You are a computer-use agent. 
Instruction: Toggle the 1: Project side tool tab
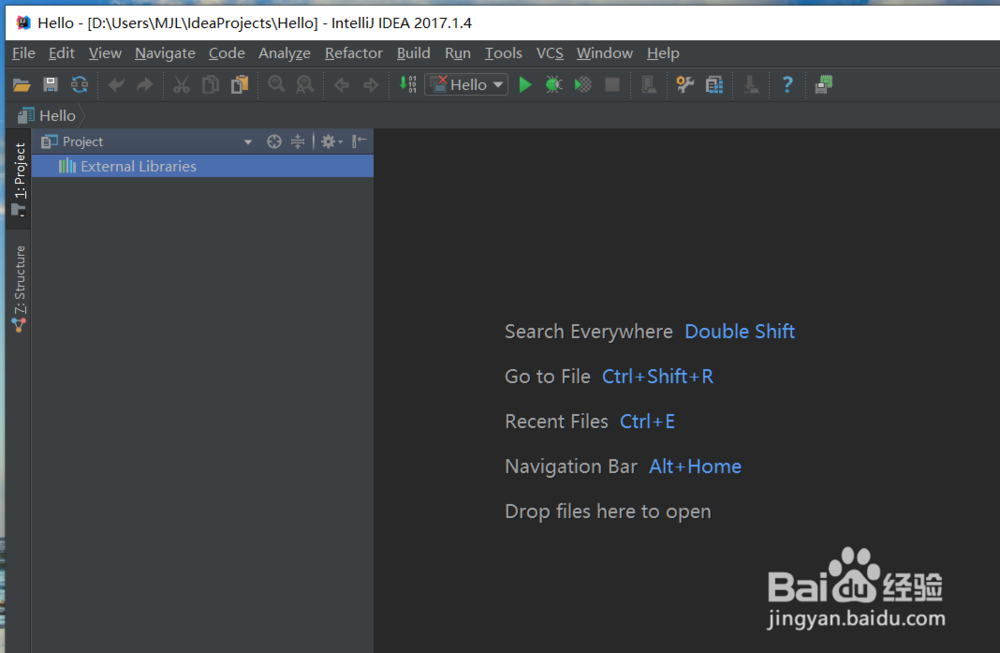click(20, 179)
